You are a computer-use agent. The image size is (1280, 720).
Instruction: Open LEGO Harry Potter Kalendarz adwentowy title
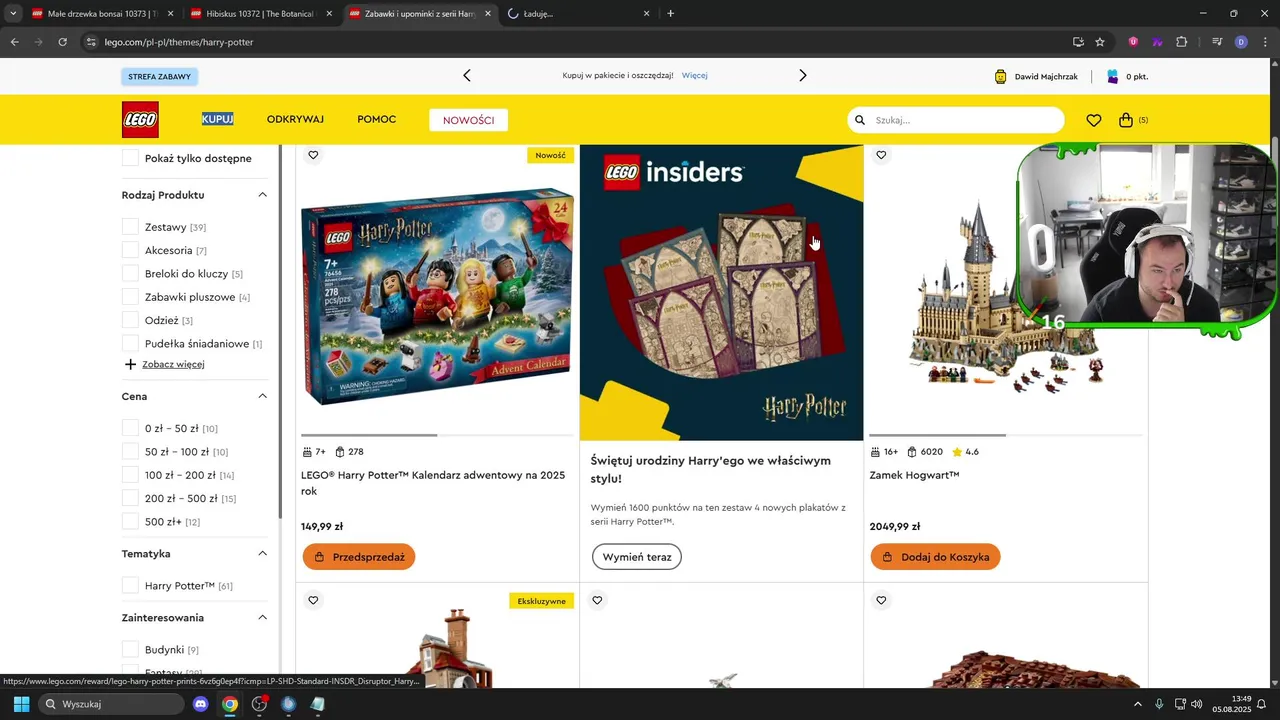(433, 483)
